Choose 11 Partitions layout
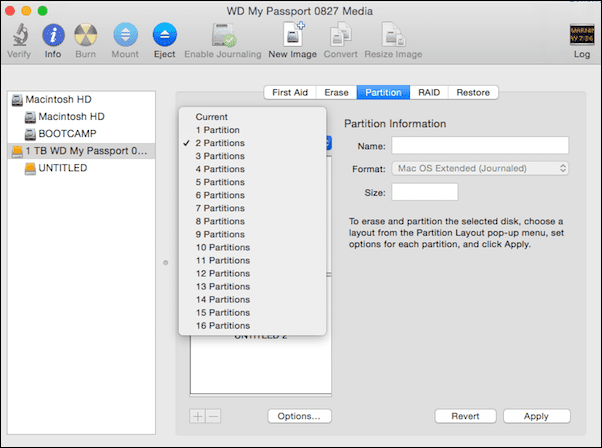This screenshot has height=448, width=602. pyautogui.click(x=253, y=260)
